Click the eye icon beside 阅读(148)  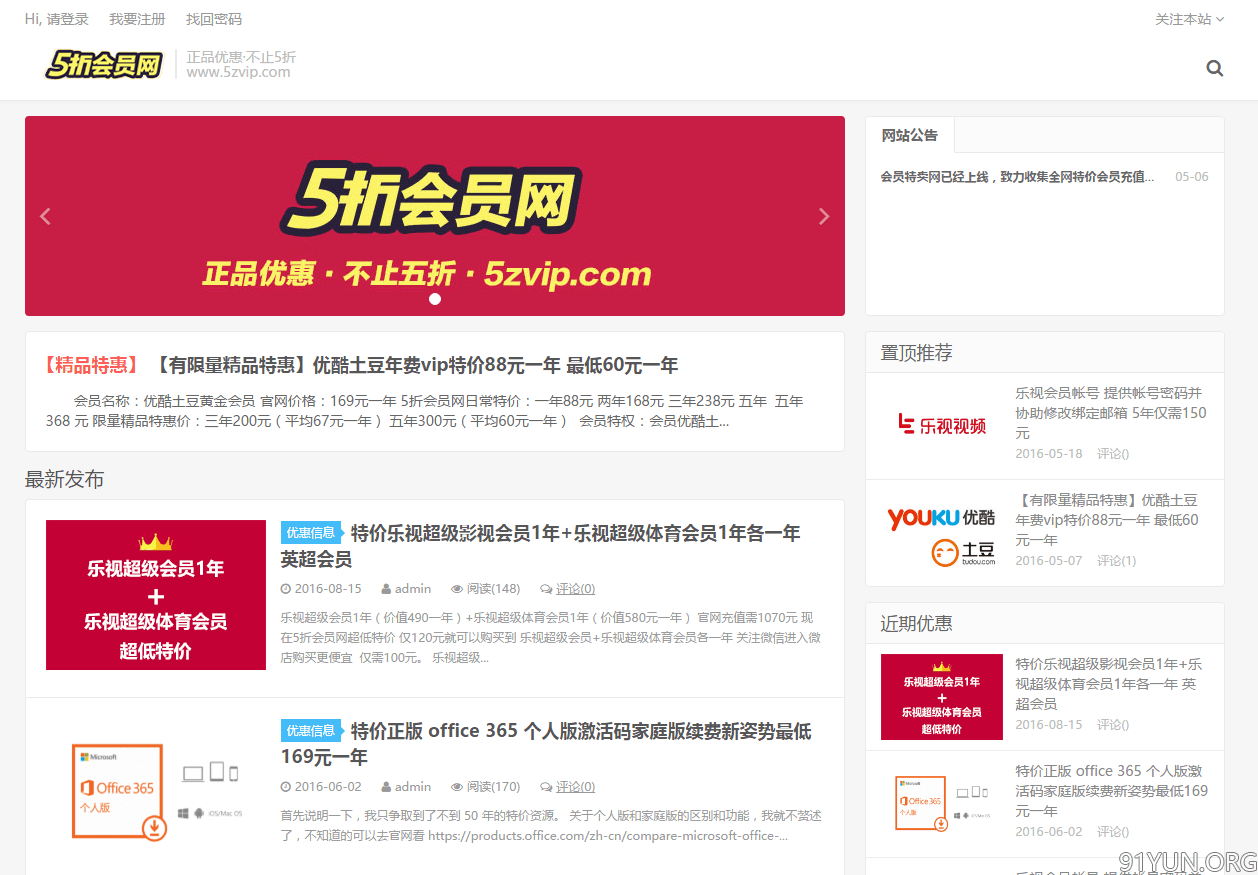457,589
